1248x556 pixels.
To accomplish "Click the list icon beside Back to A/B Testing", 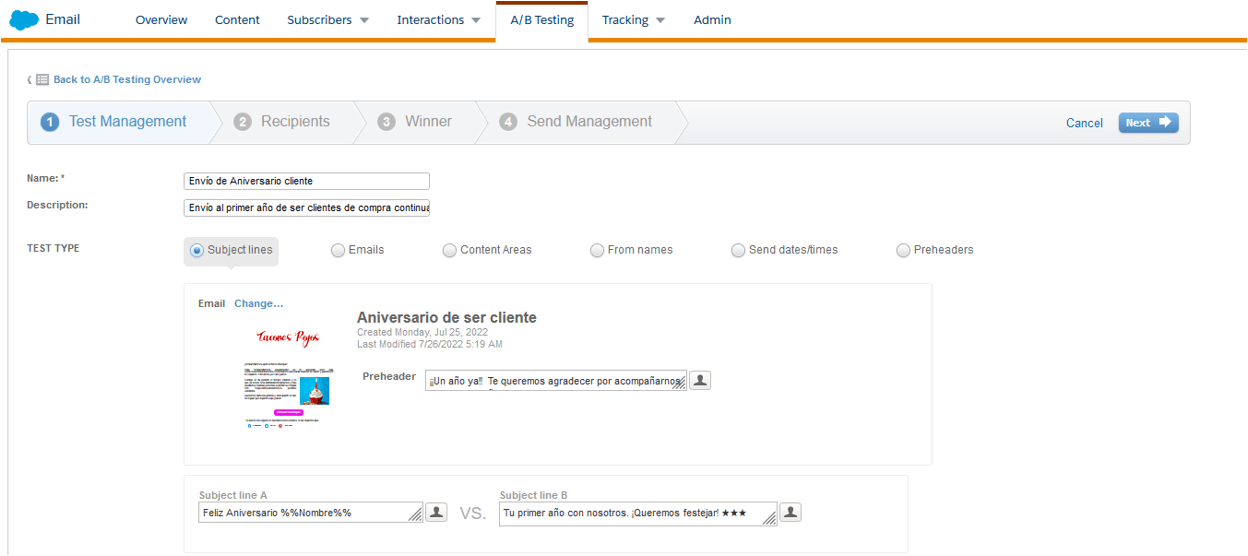I will [43, 80].
